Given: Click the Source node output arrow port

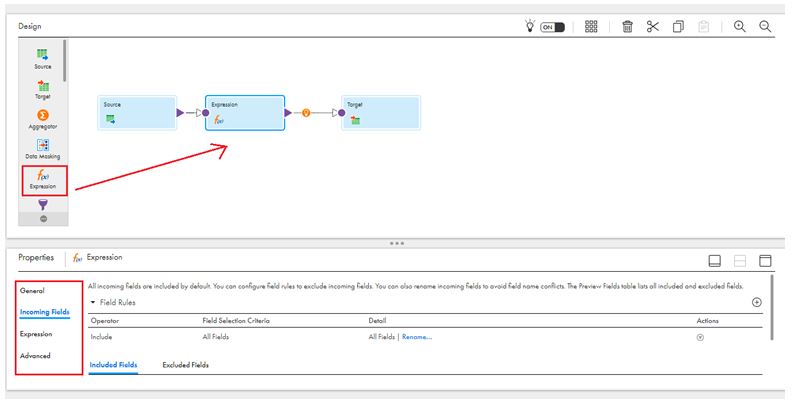Looking at the screenshot, I should point(180,113).
